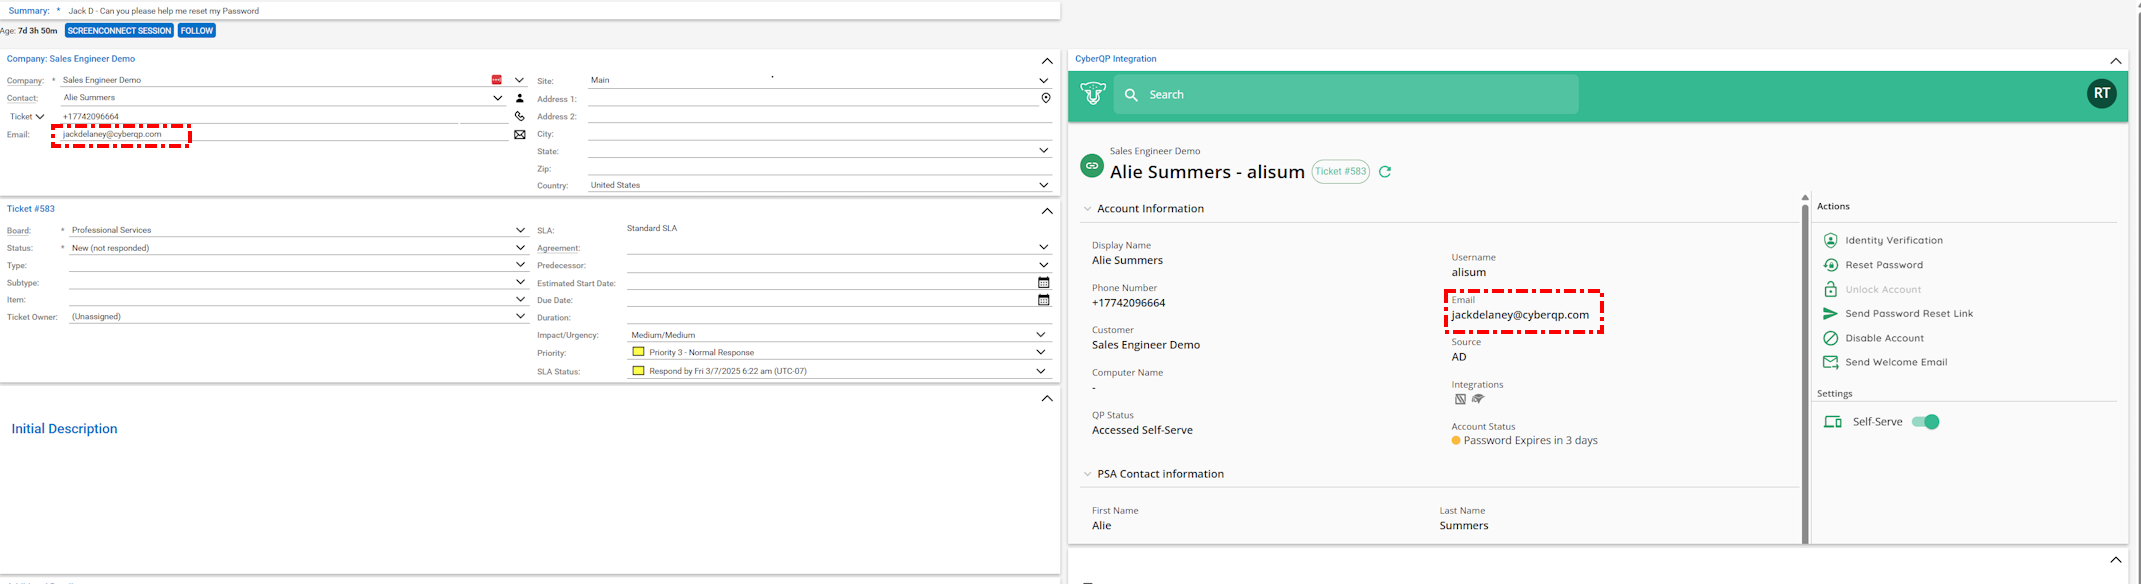The height and width of the screenshot is (584, 2141).
Task: Open the Type dropdown
Action: 520,264
